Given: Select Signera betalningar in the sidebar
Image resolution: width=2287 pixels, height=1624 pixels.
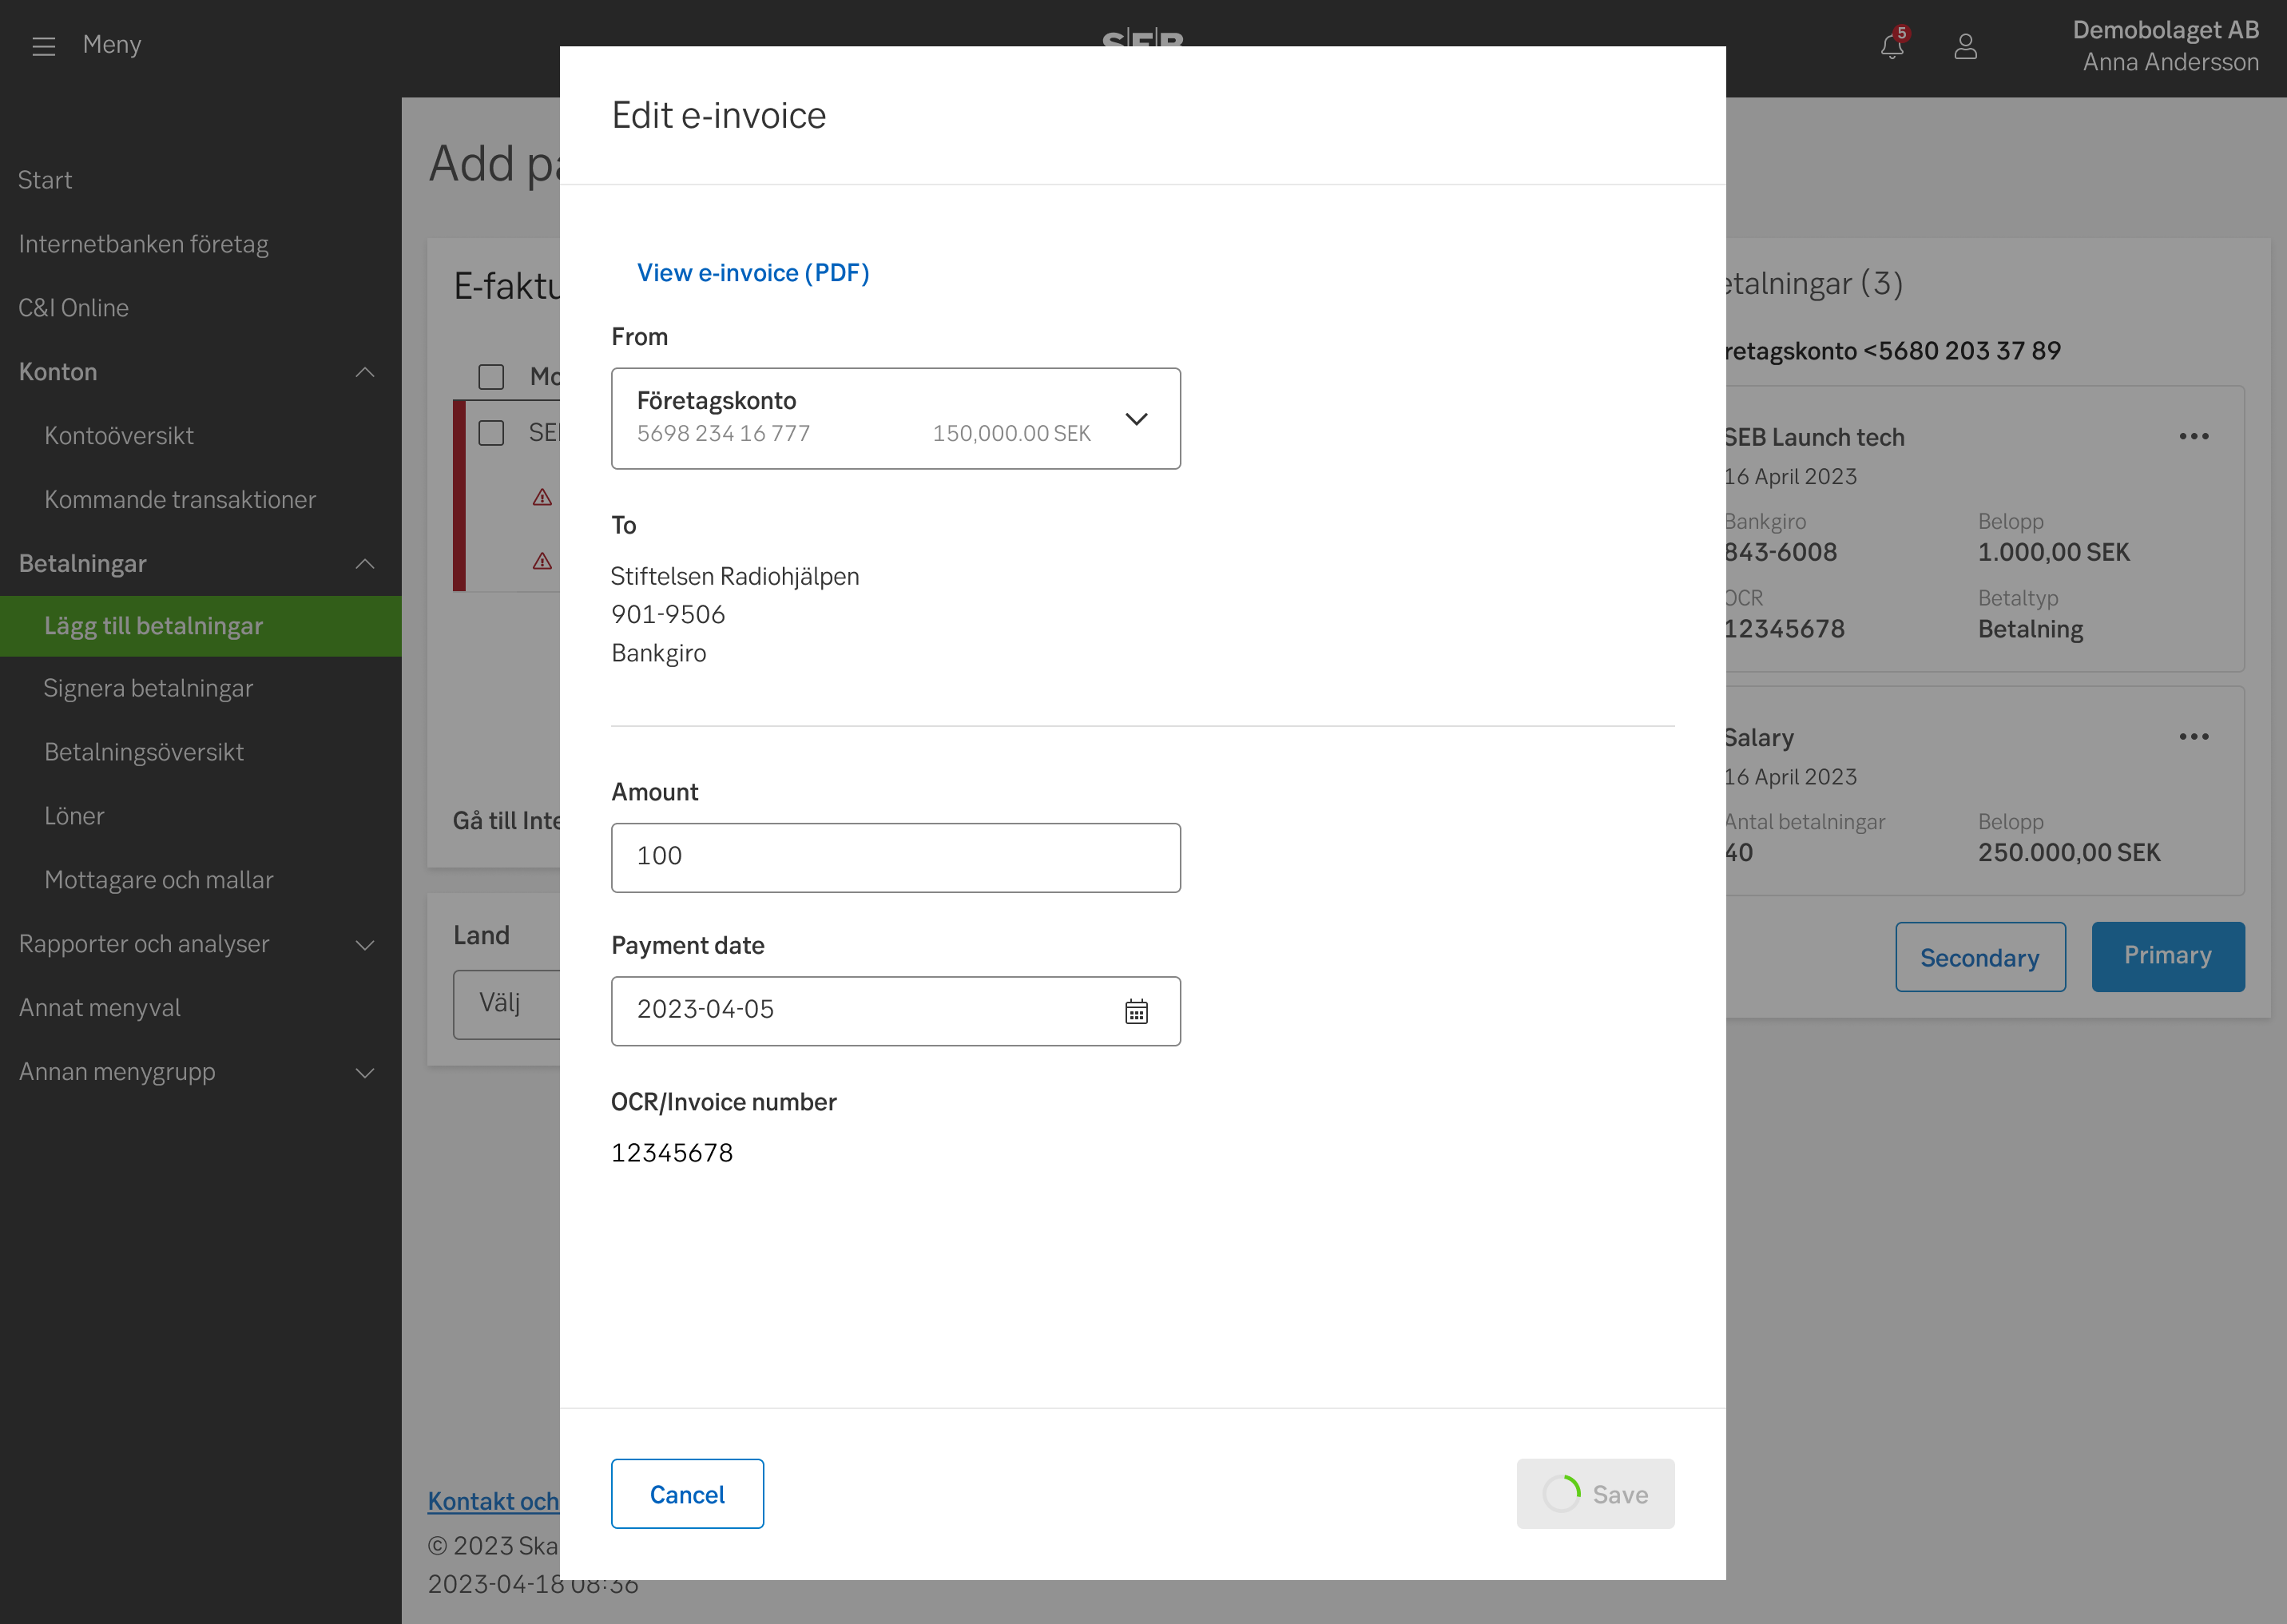Looking at the screenshot, I should [x=148, y=688].
